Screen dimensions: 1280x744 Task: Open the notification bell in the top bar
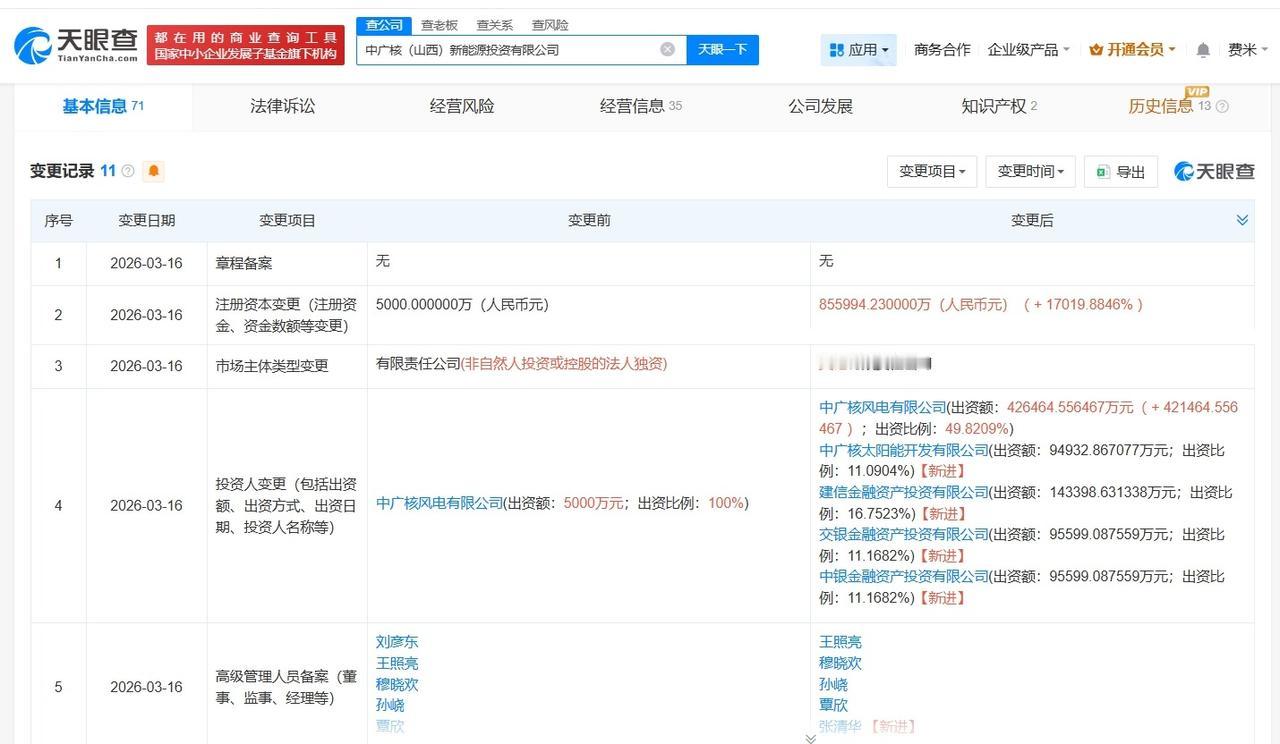click(1202, 48)
